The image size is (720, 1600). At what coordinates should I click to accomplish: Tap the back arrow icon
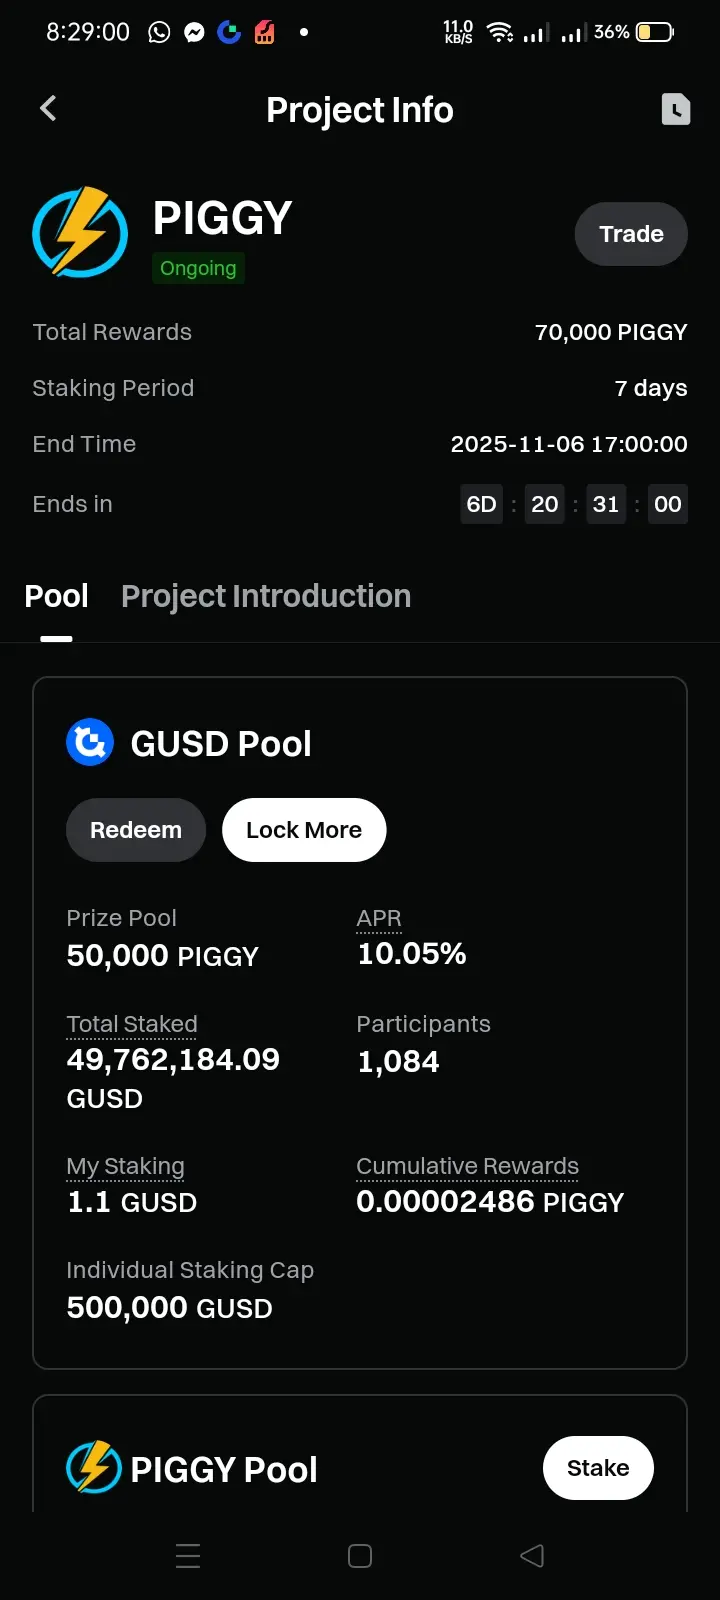[48, 108]
